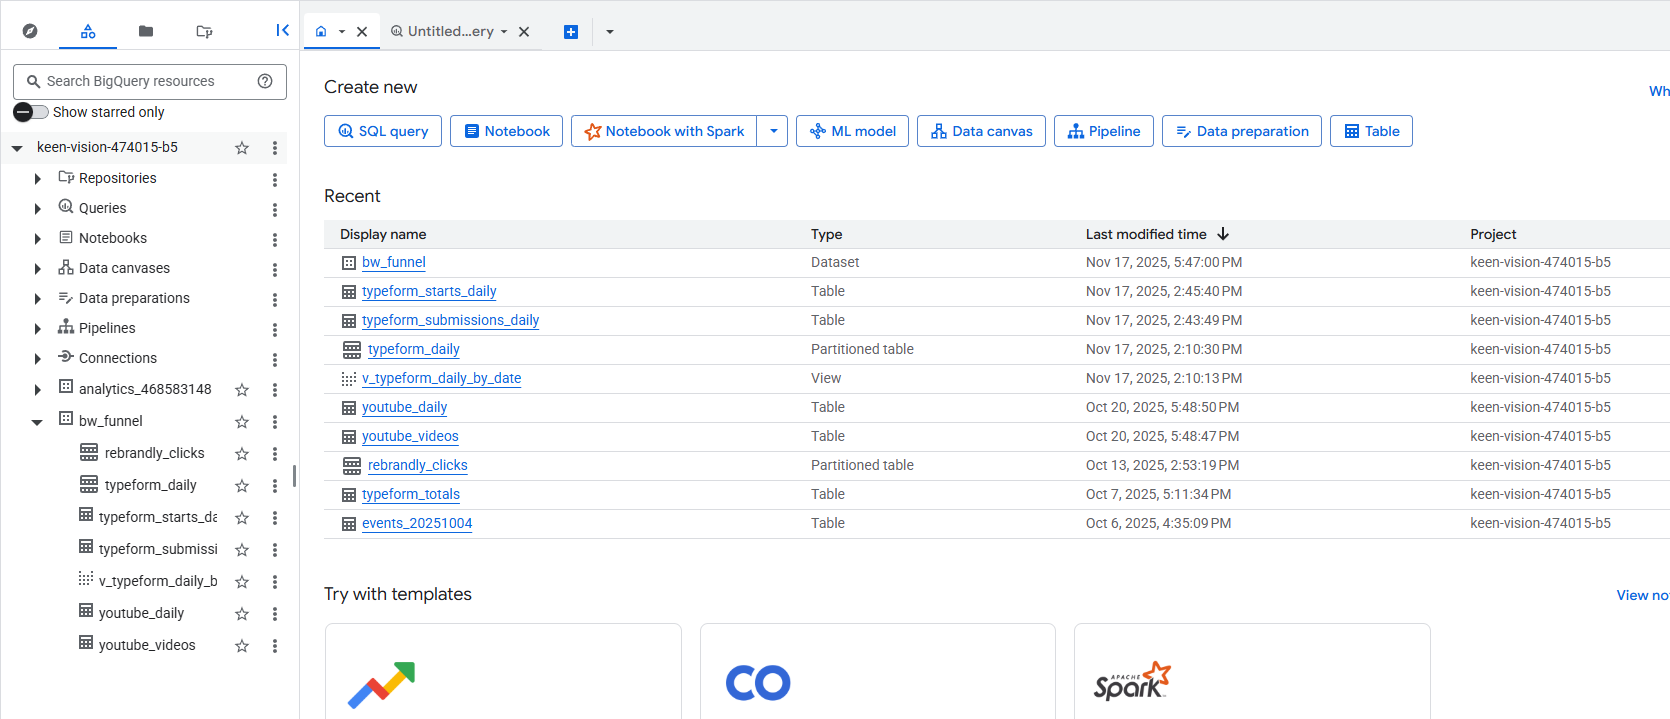The image size is (1670, 719).
Task: Toggle Show starred only switch
Action: coord(30,112)
